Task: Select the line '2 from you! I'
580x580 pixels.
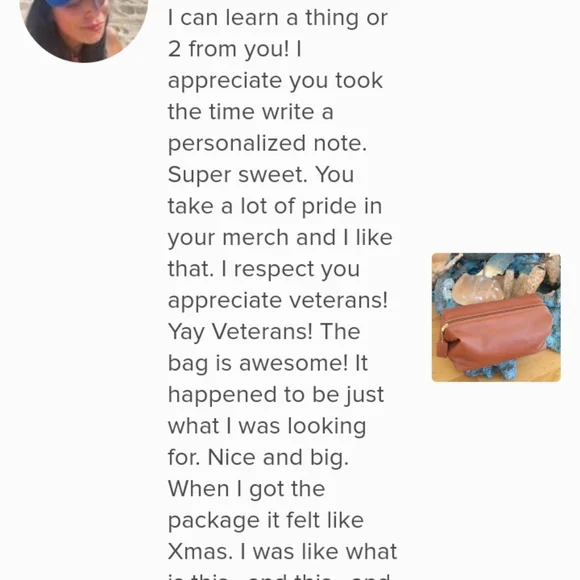Action: (235, 49)
